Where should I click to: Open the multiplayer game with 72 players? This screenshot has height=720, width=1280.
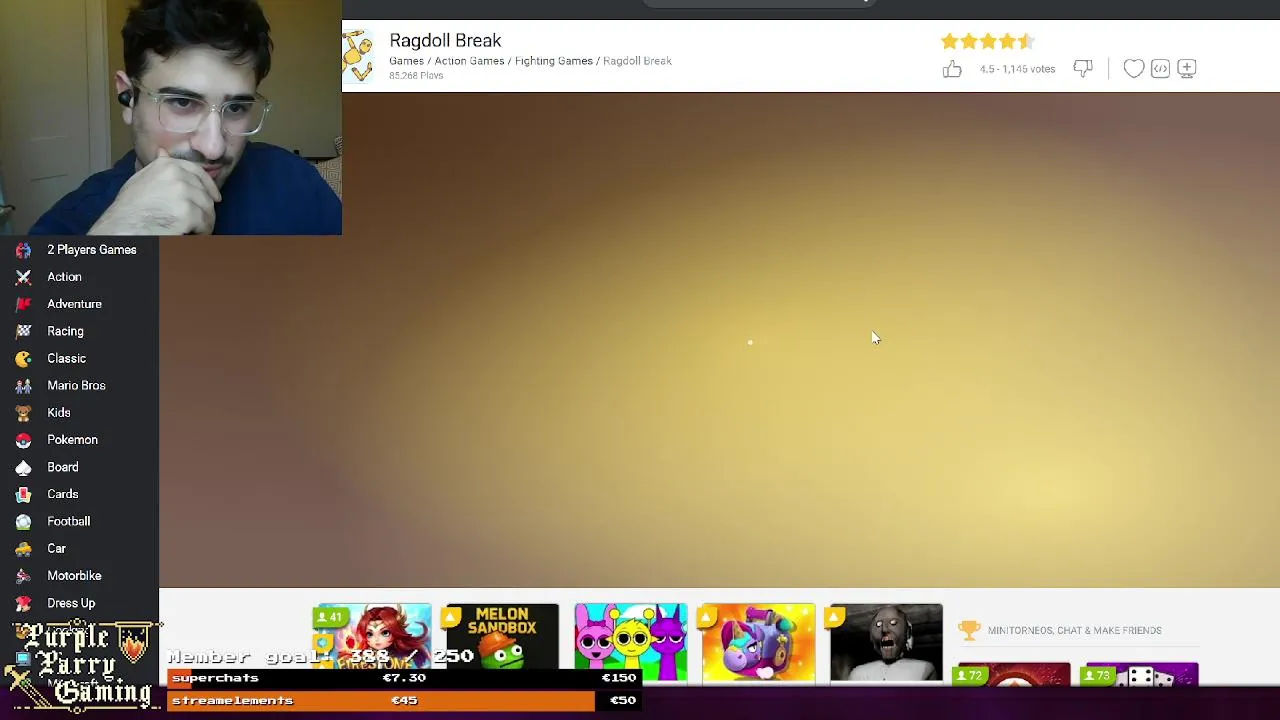pos(1013,675)
